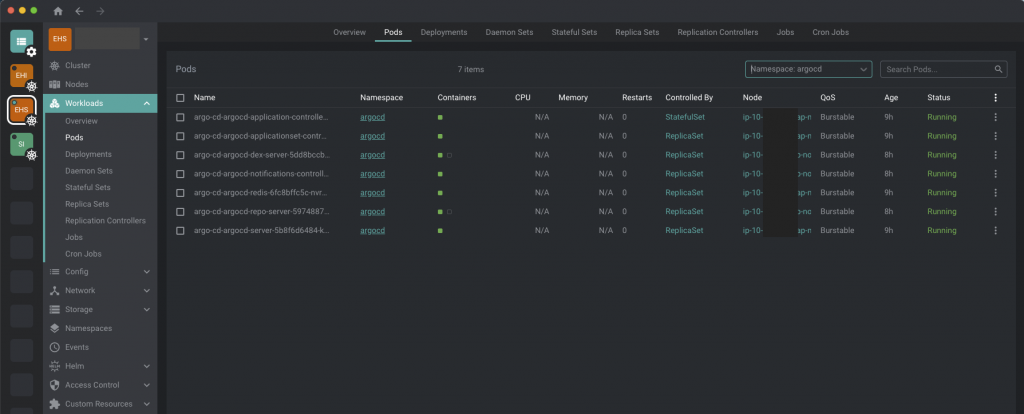
Task: Toggle the select-all pods checkbox
Action: [x=180, y=98]
